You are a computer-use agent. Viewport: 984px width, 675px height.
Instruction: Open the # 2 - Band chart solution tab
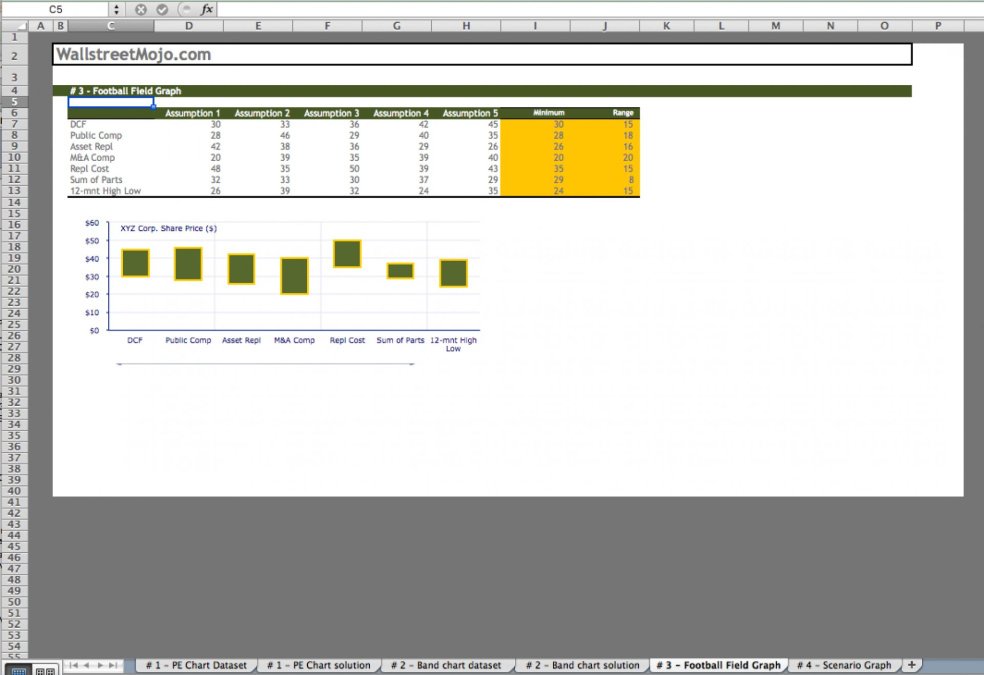pos(582,665)
